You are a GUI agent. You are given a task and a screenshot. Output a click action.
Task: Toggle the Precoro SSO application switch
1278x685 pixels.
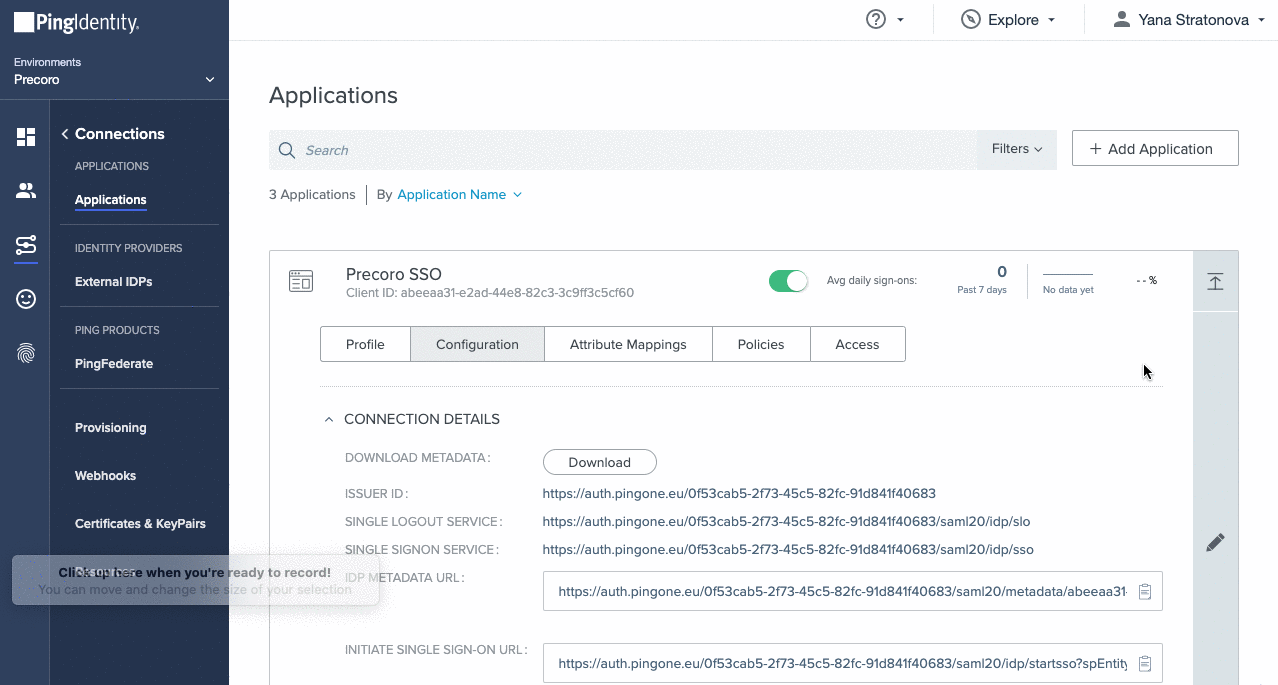click(x=788, y=281)
